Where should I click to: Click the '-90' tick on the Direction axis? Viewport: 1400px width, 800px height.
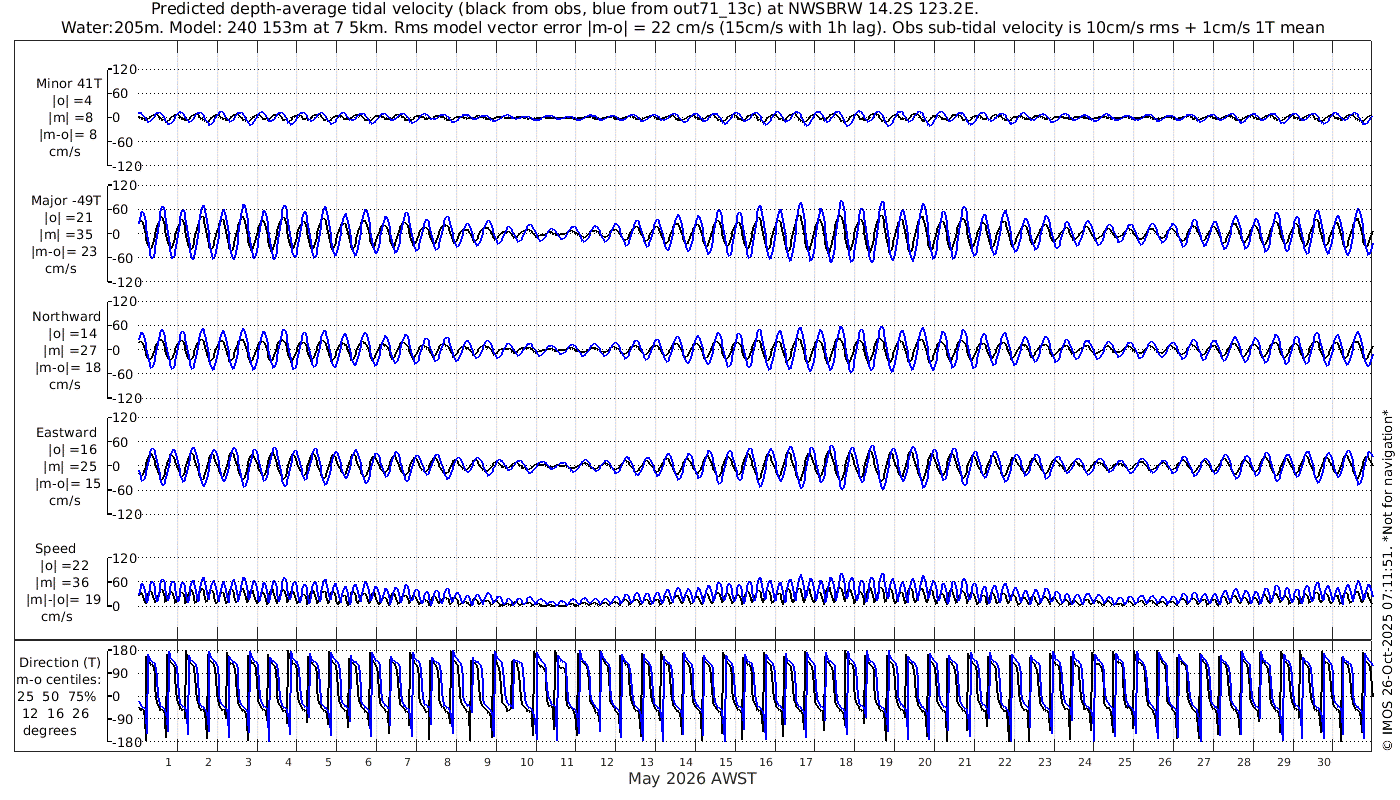[124, 720]
